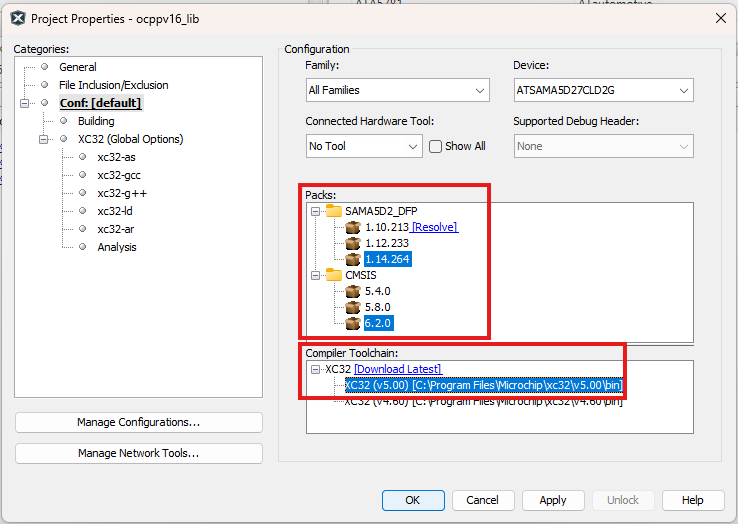Select the XC32 (v5.00) compiler entry
738x524 pixels.
pyautogui.click(x=483, y=385)
